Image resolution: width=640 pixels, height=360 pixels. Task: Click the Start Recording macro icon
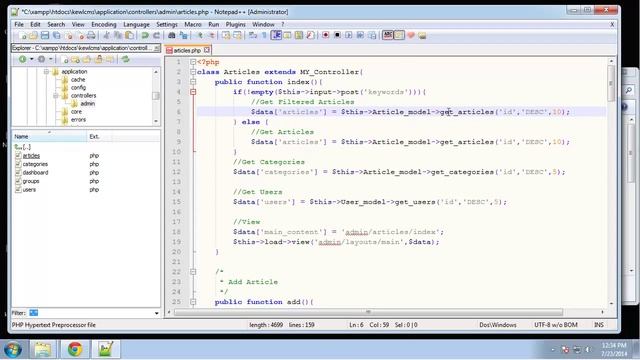[325, 36]
